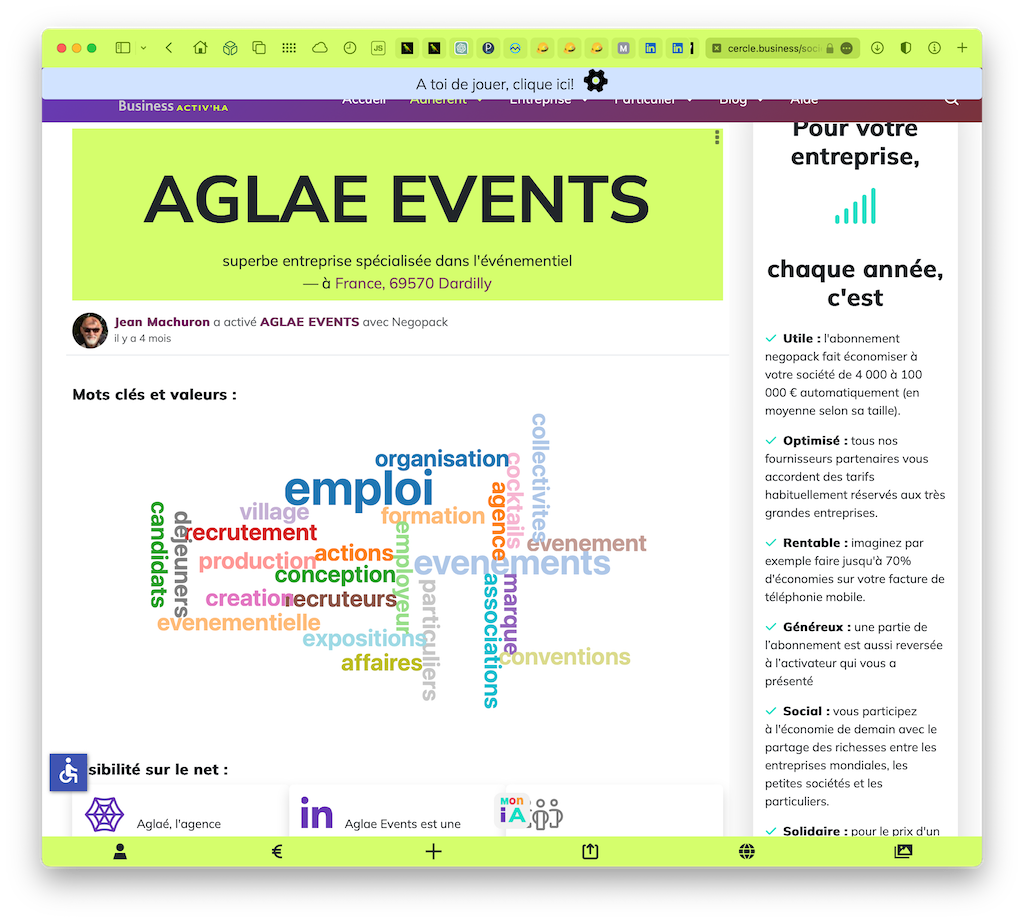
Task: Click the word 'organisation' in the word cloud
Action: click(441, 459)
